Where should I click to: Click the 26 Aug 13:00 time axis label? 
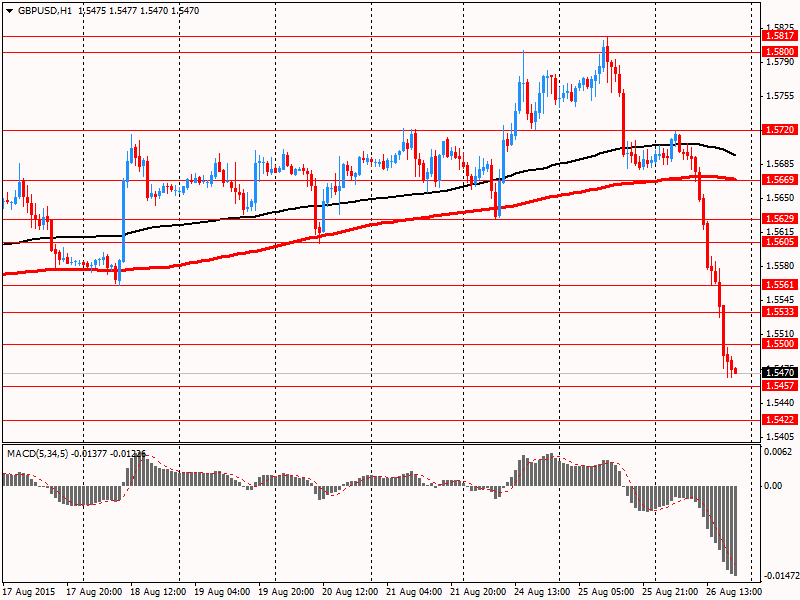(735, 592)
